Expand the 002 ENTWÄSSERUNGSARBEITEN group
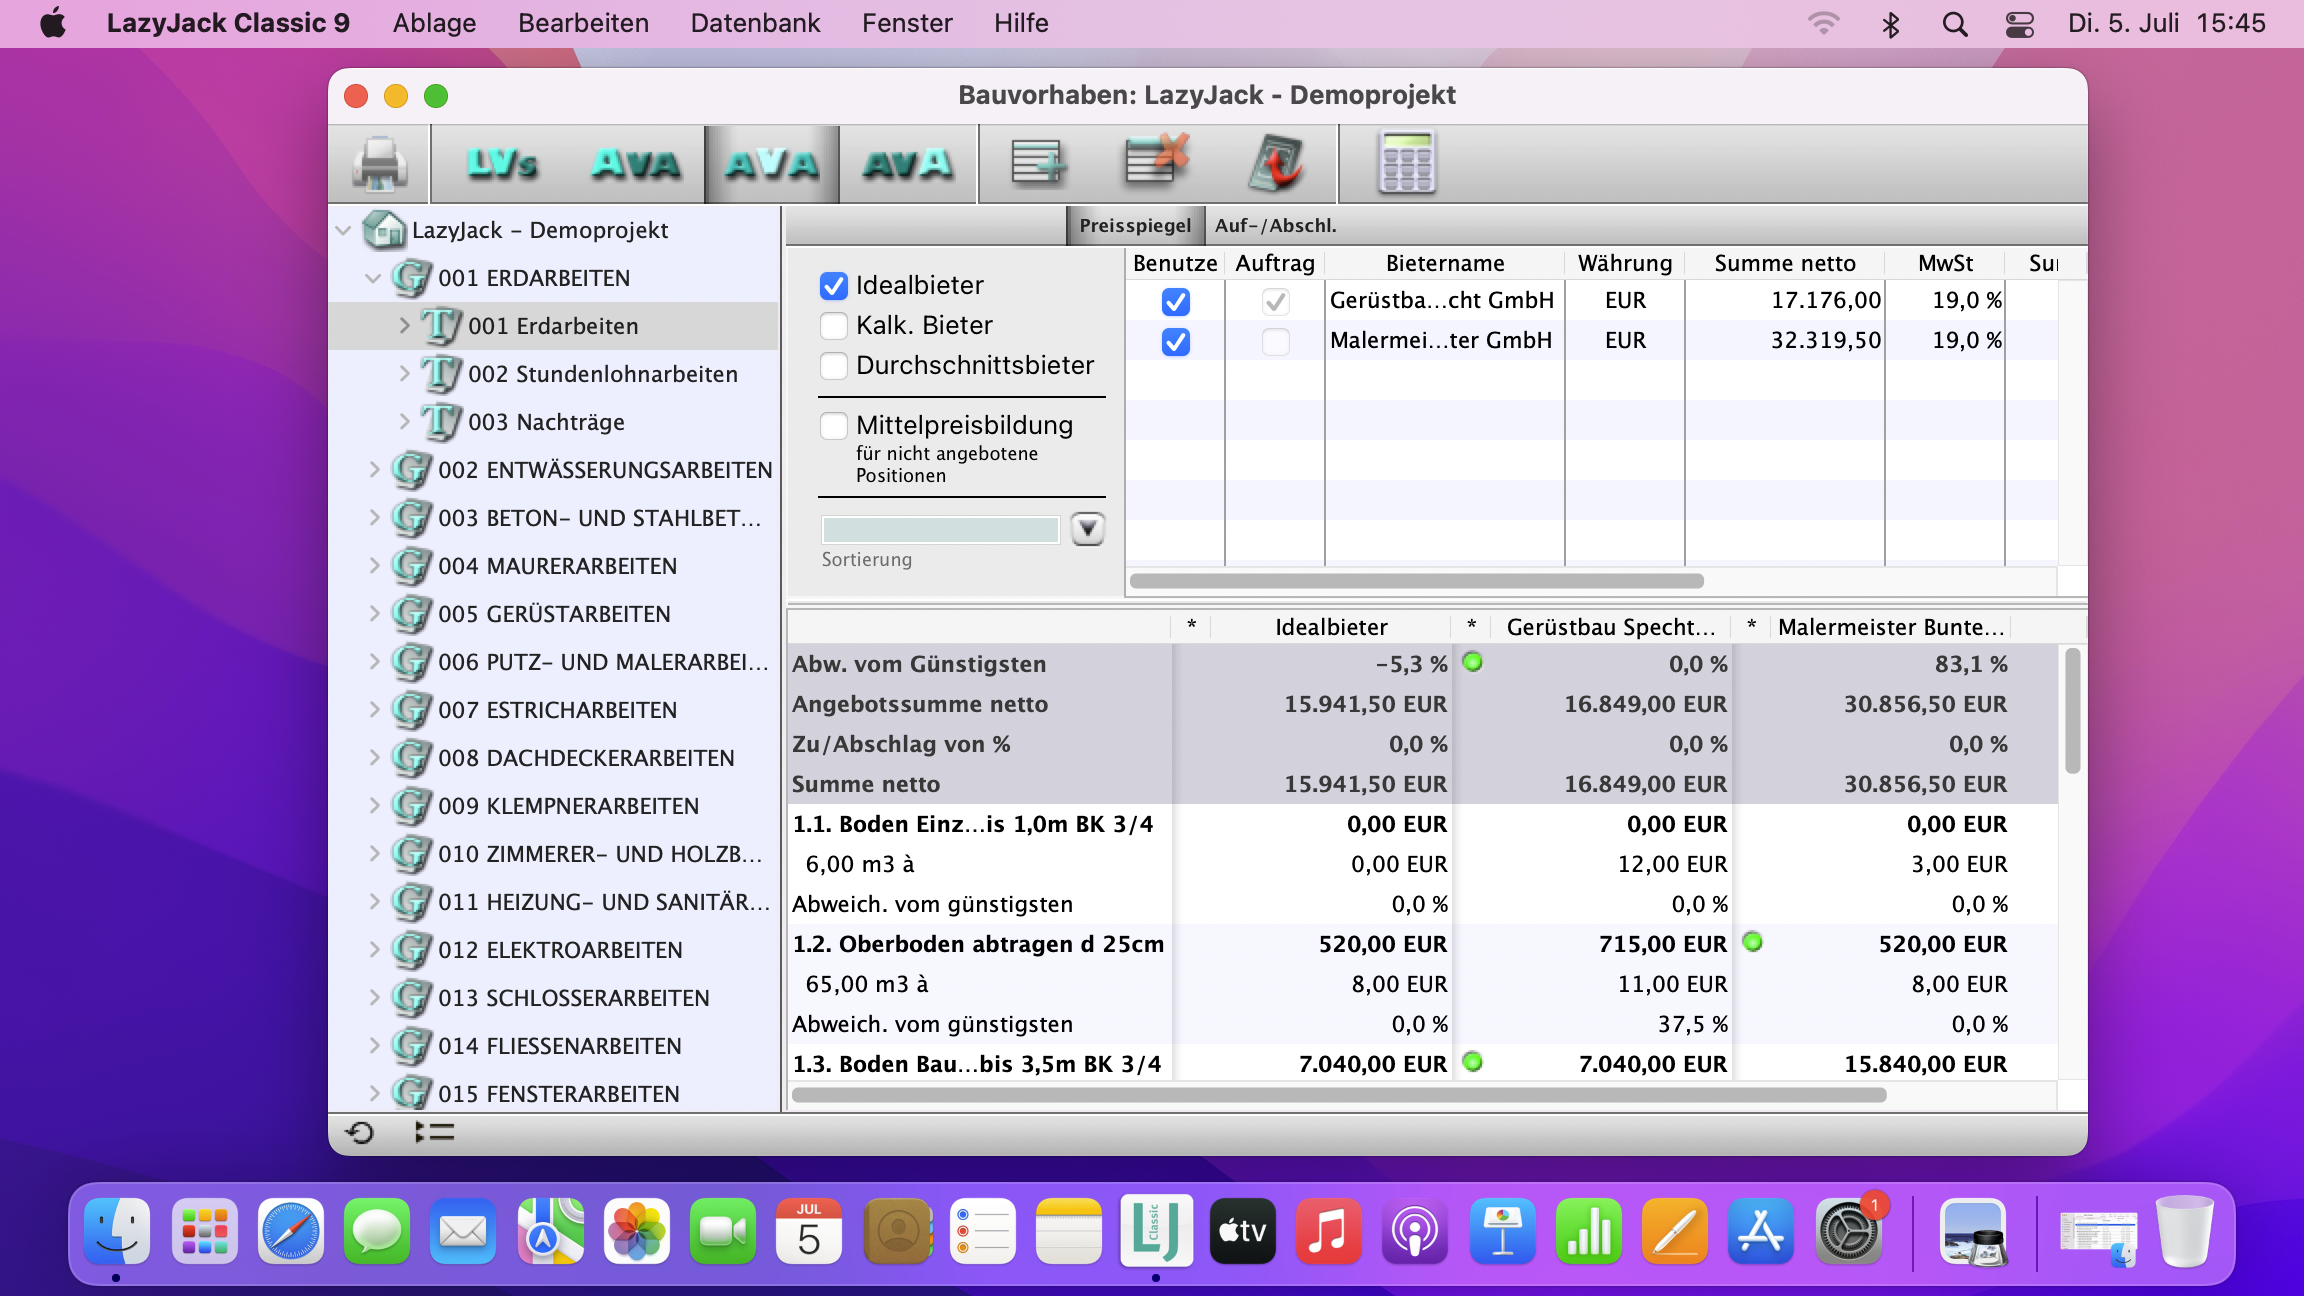Screen dimensions: 2304x1296 point(374,470)
